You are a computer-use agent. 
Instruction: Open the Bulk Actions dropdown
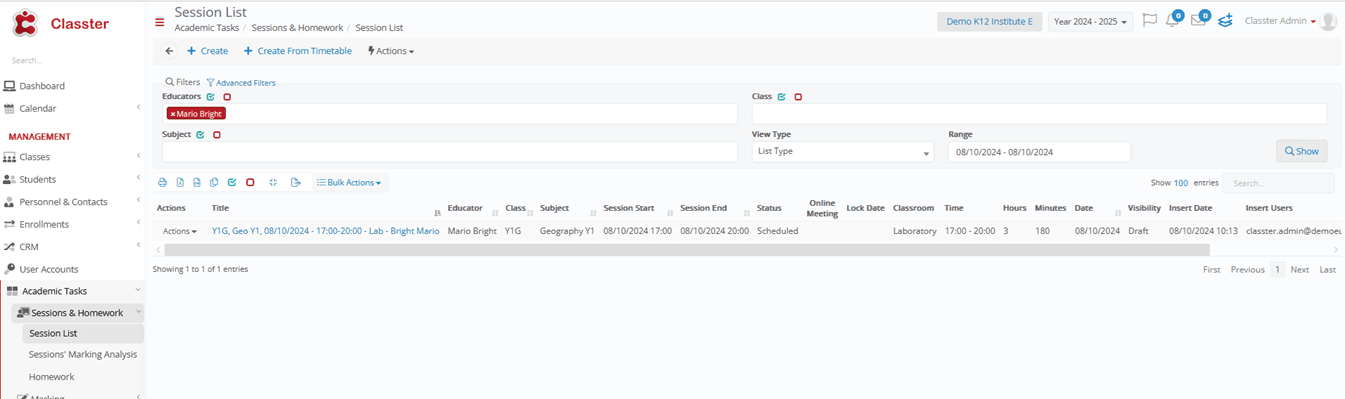pos(349,183)
